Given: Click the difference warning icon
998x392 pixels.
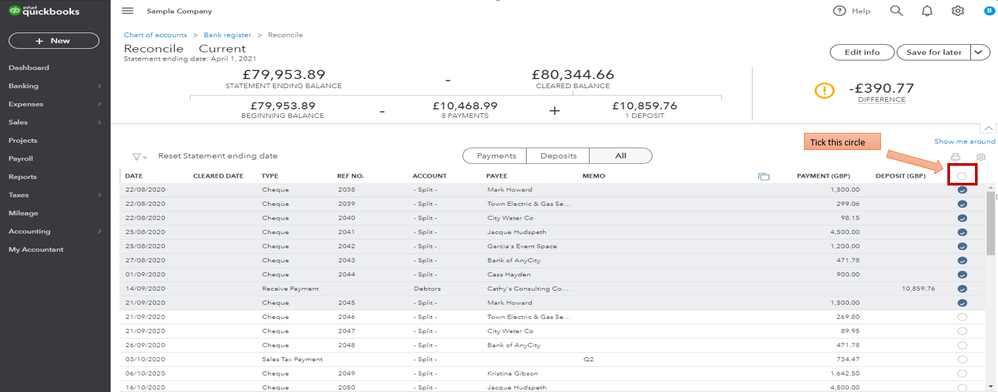Looking at the screenshot, I should point(824,90).
